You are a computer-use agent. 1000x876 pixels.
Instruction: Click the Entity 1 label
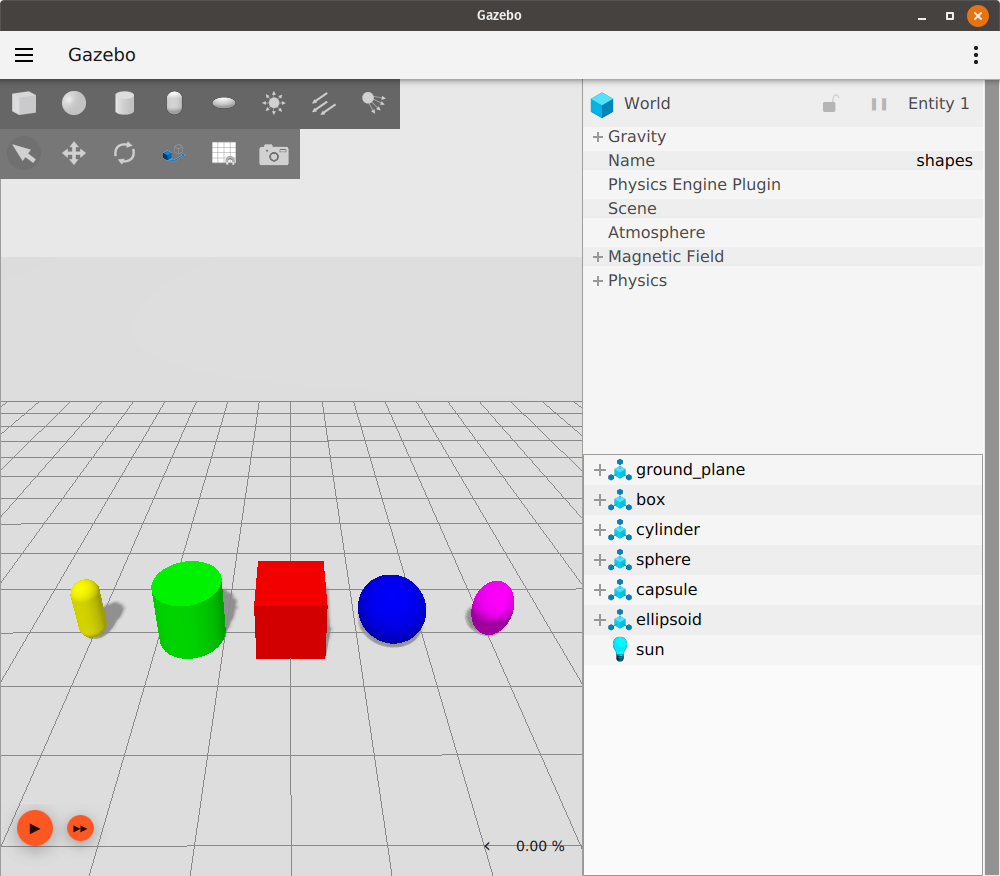[x=938, y=104]
